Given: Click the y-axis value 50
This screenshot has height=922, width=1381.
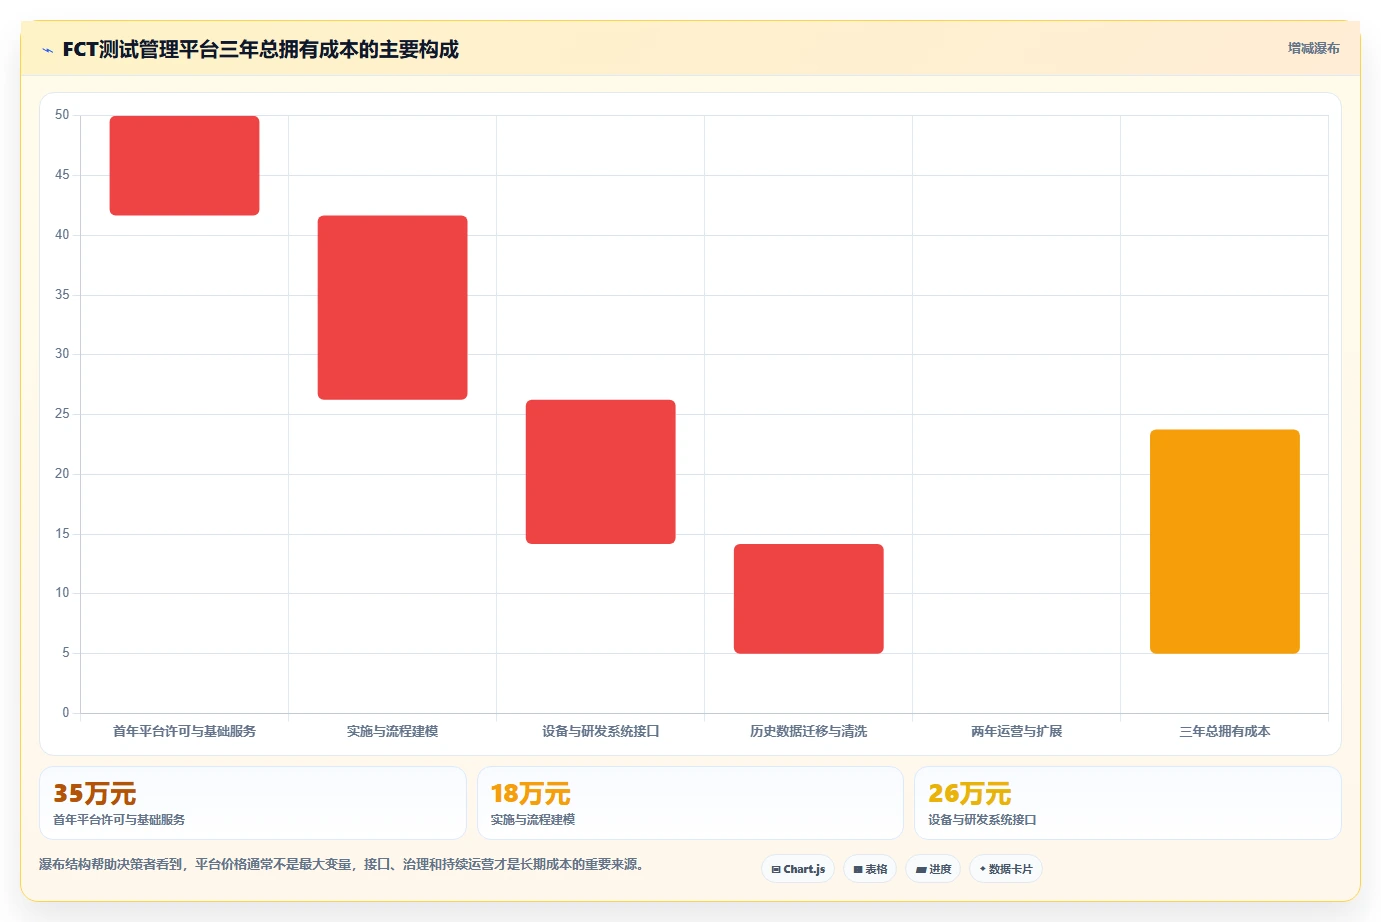Looking at the screenshot, I should (62, 115).
